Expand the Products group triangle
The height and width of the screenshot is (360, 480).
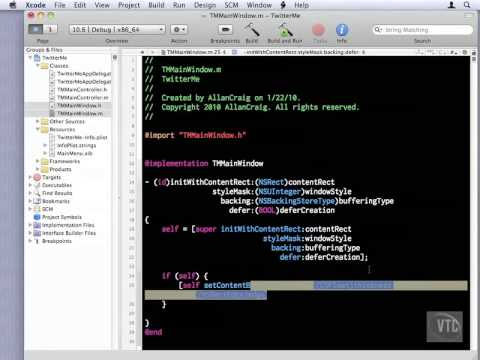click(x=38, y=169)
